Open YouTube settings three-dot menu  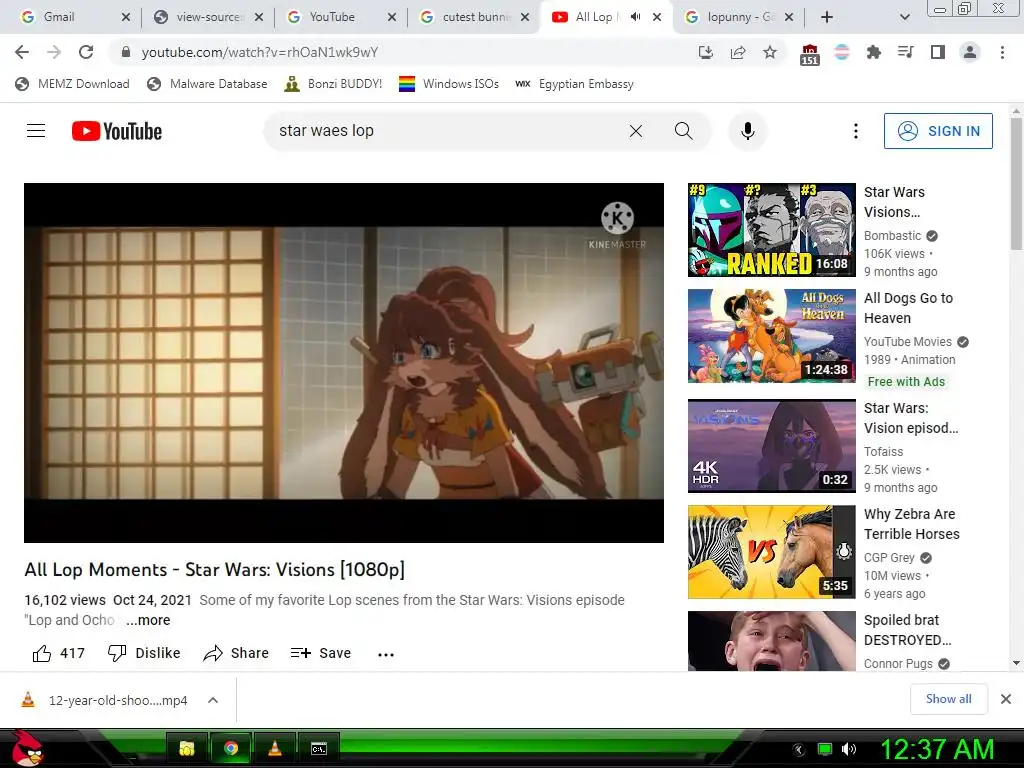[x=856, y=131]
